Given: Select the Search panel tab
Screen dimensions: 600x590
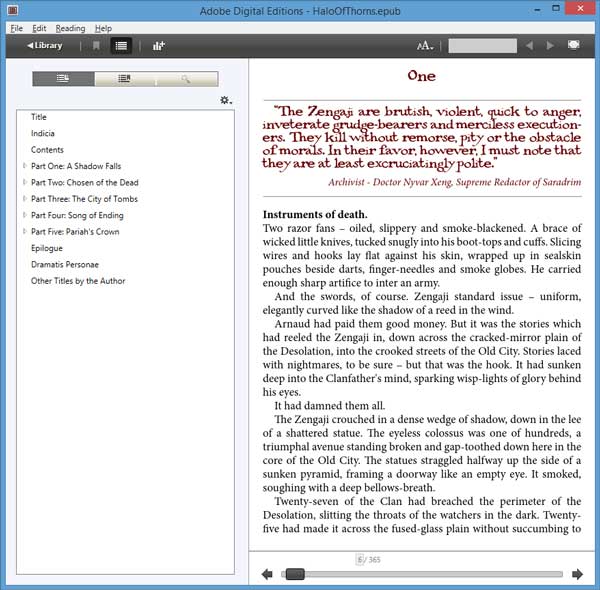Looking at the screenshot, I should coord(186,79).
